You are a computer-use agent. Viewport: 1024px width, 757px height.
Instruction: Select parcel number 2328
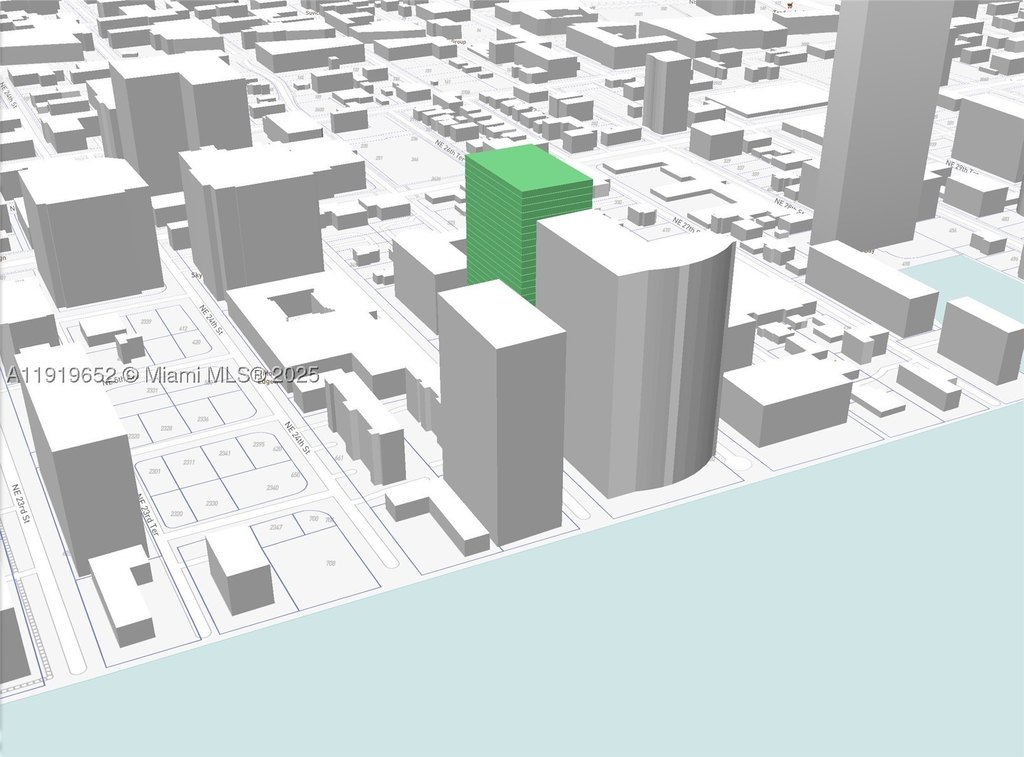(x=166, y=428)
